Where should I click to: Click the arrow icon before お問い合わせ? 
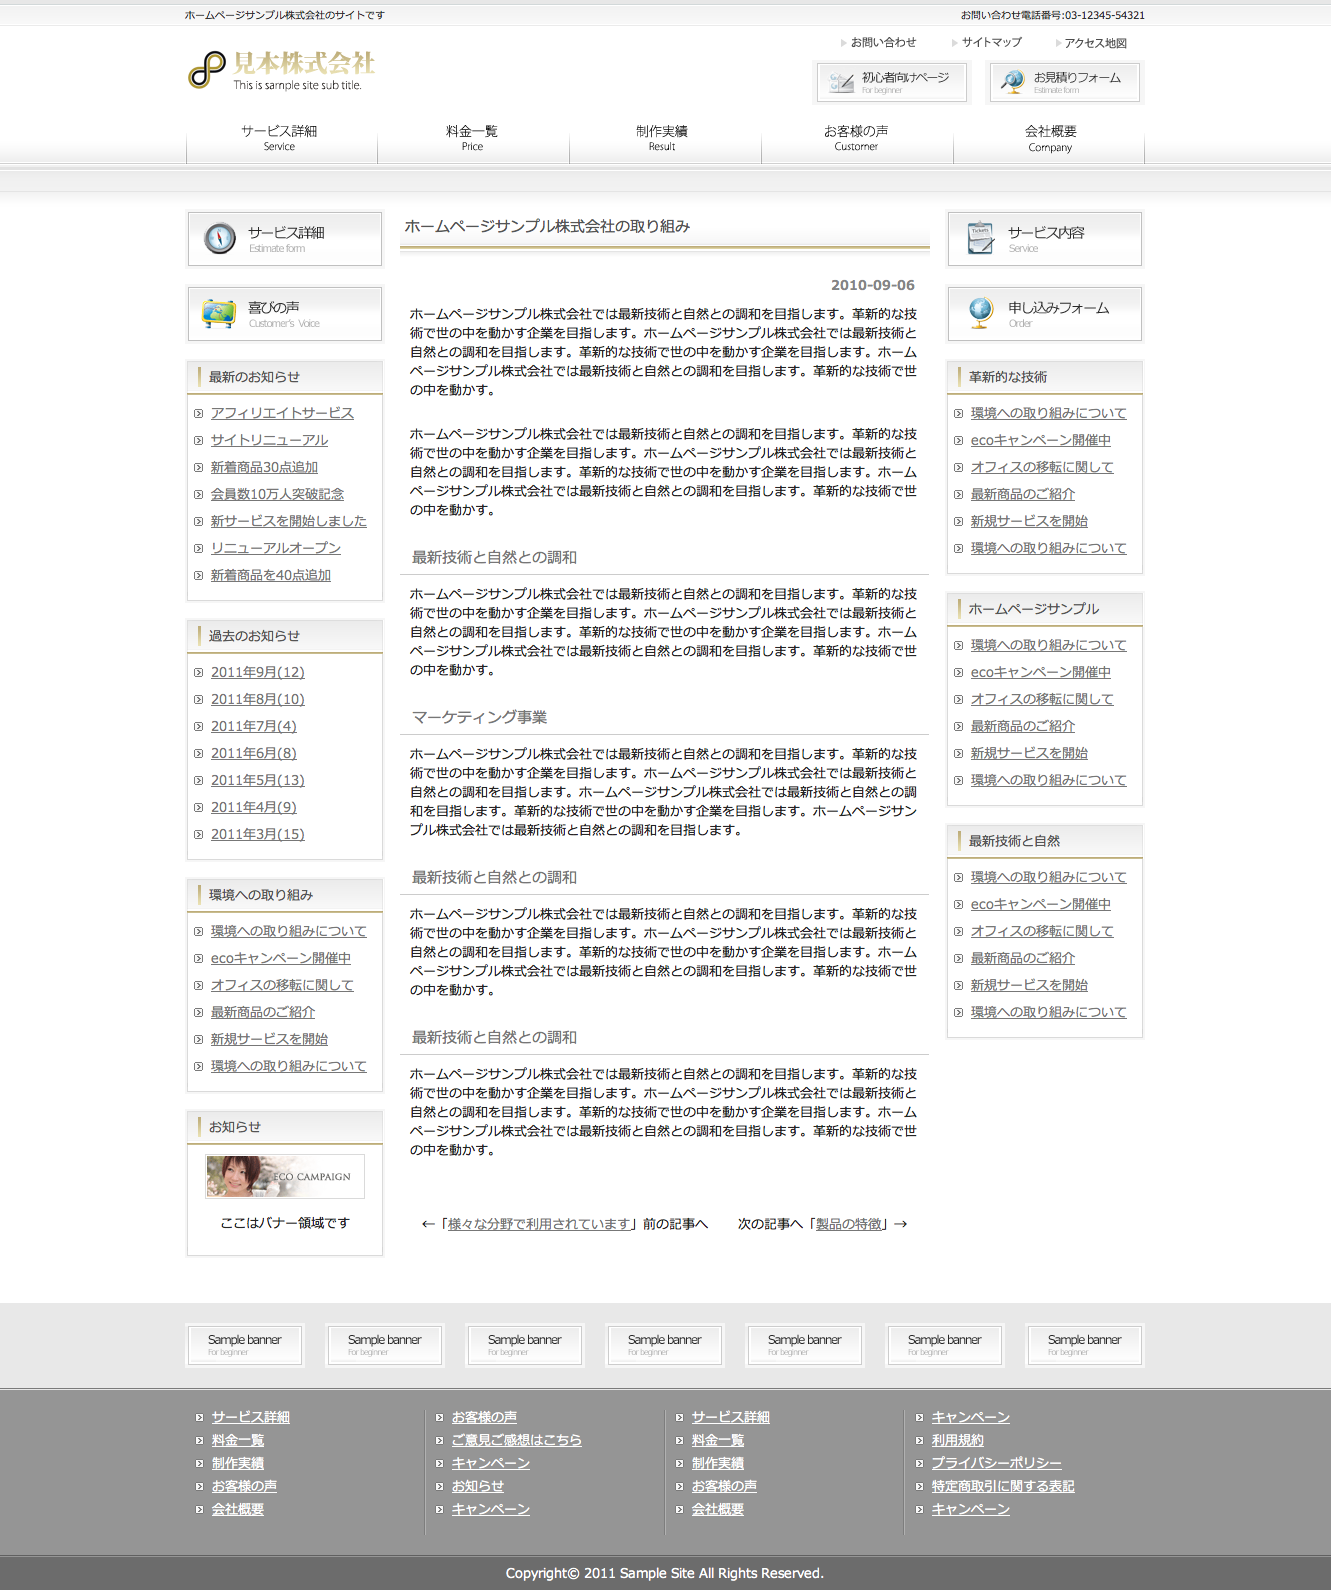[x=843, y=43]
